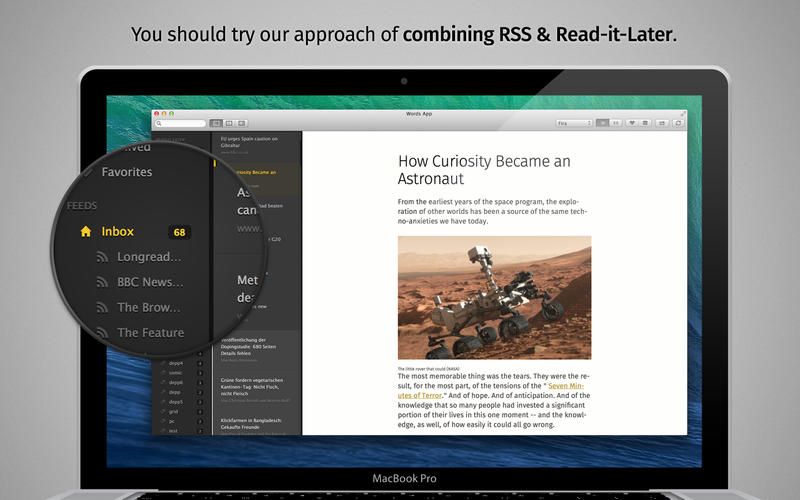Toggle the first layout view button
Viewport: 800px width, 500px height.
(x=216, y=123)
